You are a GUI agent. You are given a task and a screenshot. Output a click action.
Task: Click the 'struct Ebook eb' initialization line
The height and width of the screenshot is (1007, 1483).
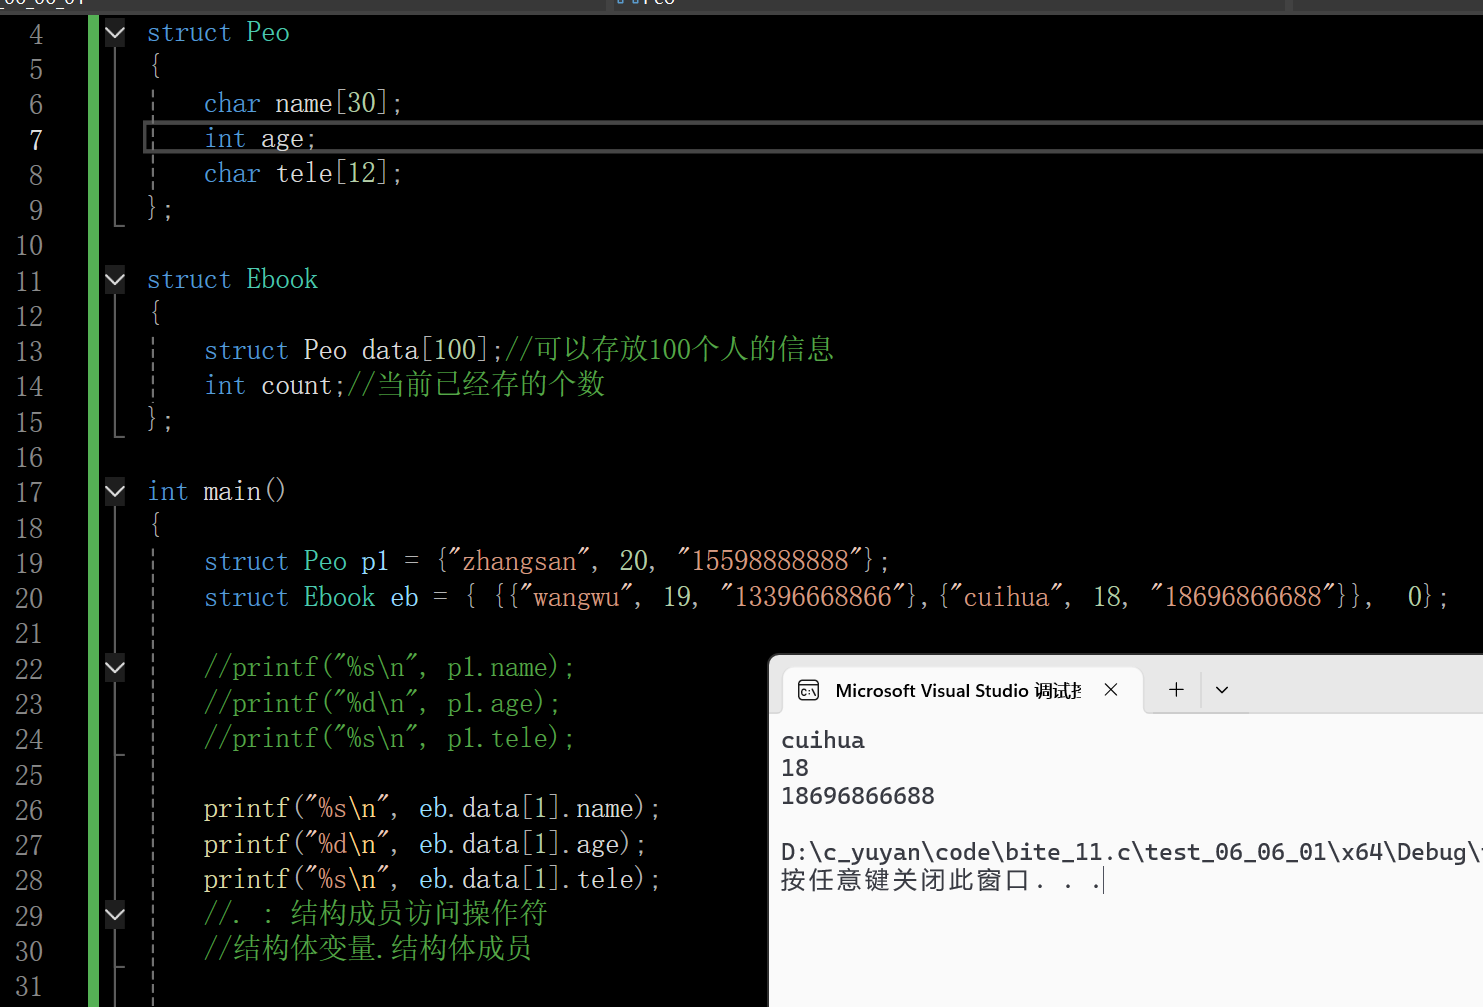click(x=825, y=597)
